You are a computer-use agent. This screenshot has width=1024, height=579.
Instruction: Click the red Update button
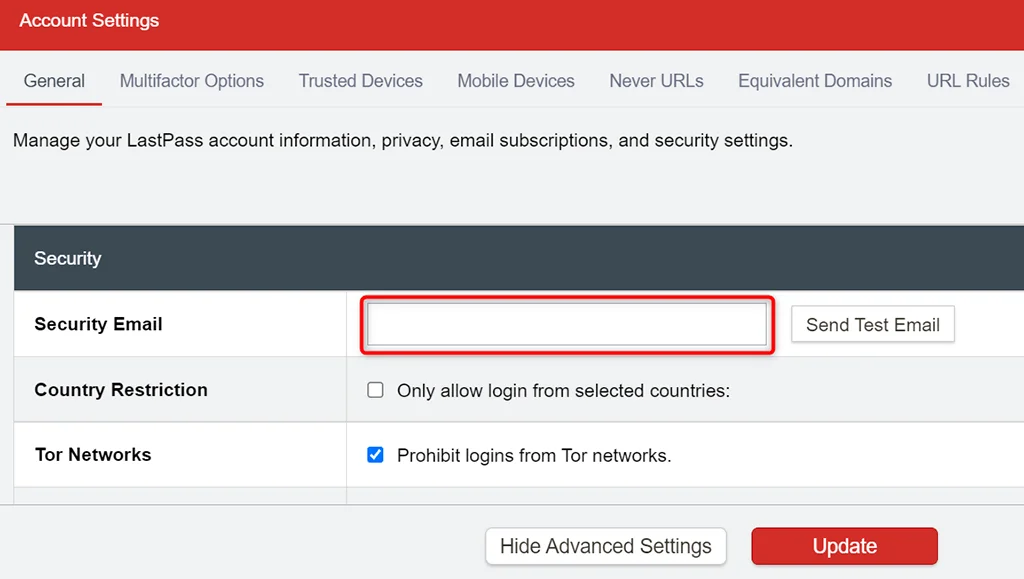click(x=844, y=546)
